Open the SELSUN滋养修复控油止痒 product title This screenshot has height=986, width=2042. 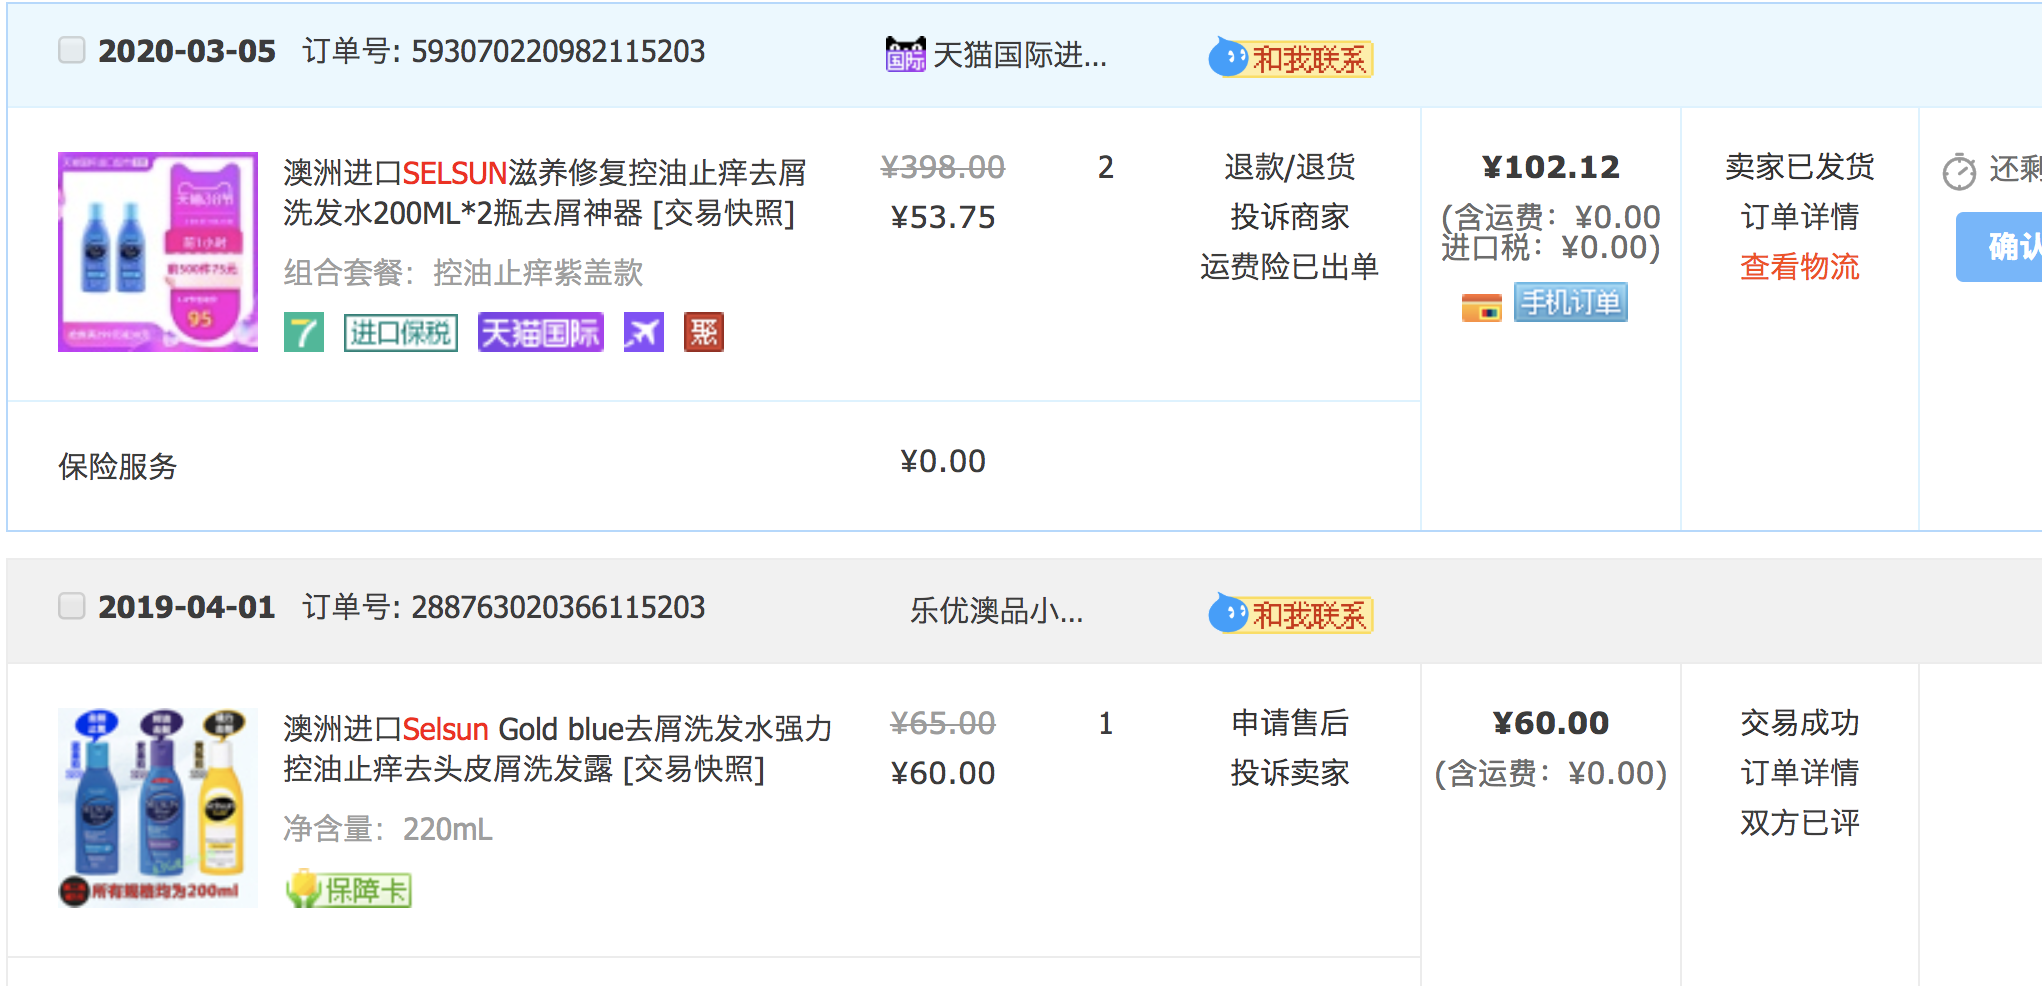point(545,192)
